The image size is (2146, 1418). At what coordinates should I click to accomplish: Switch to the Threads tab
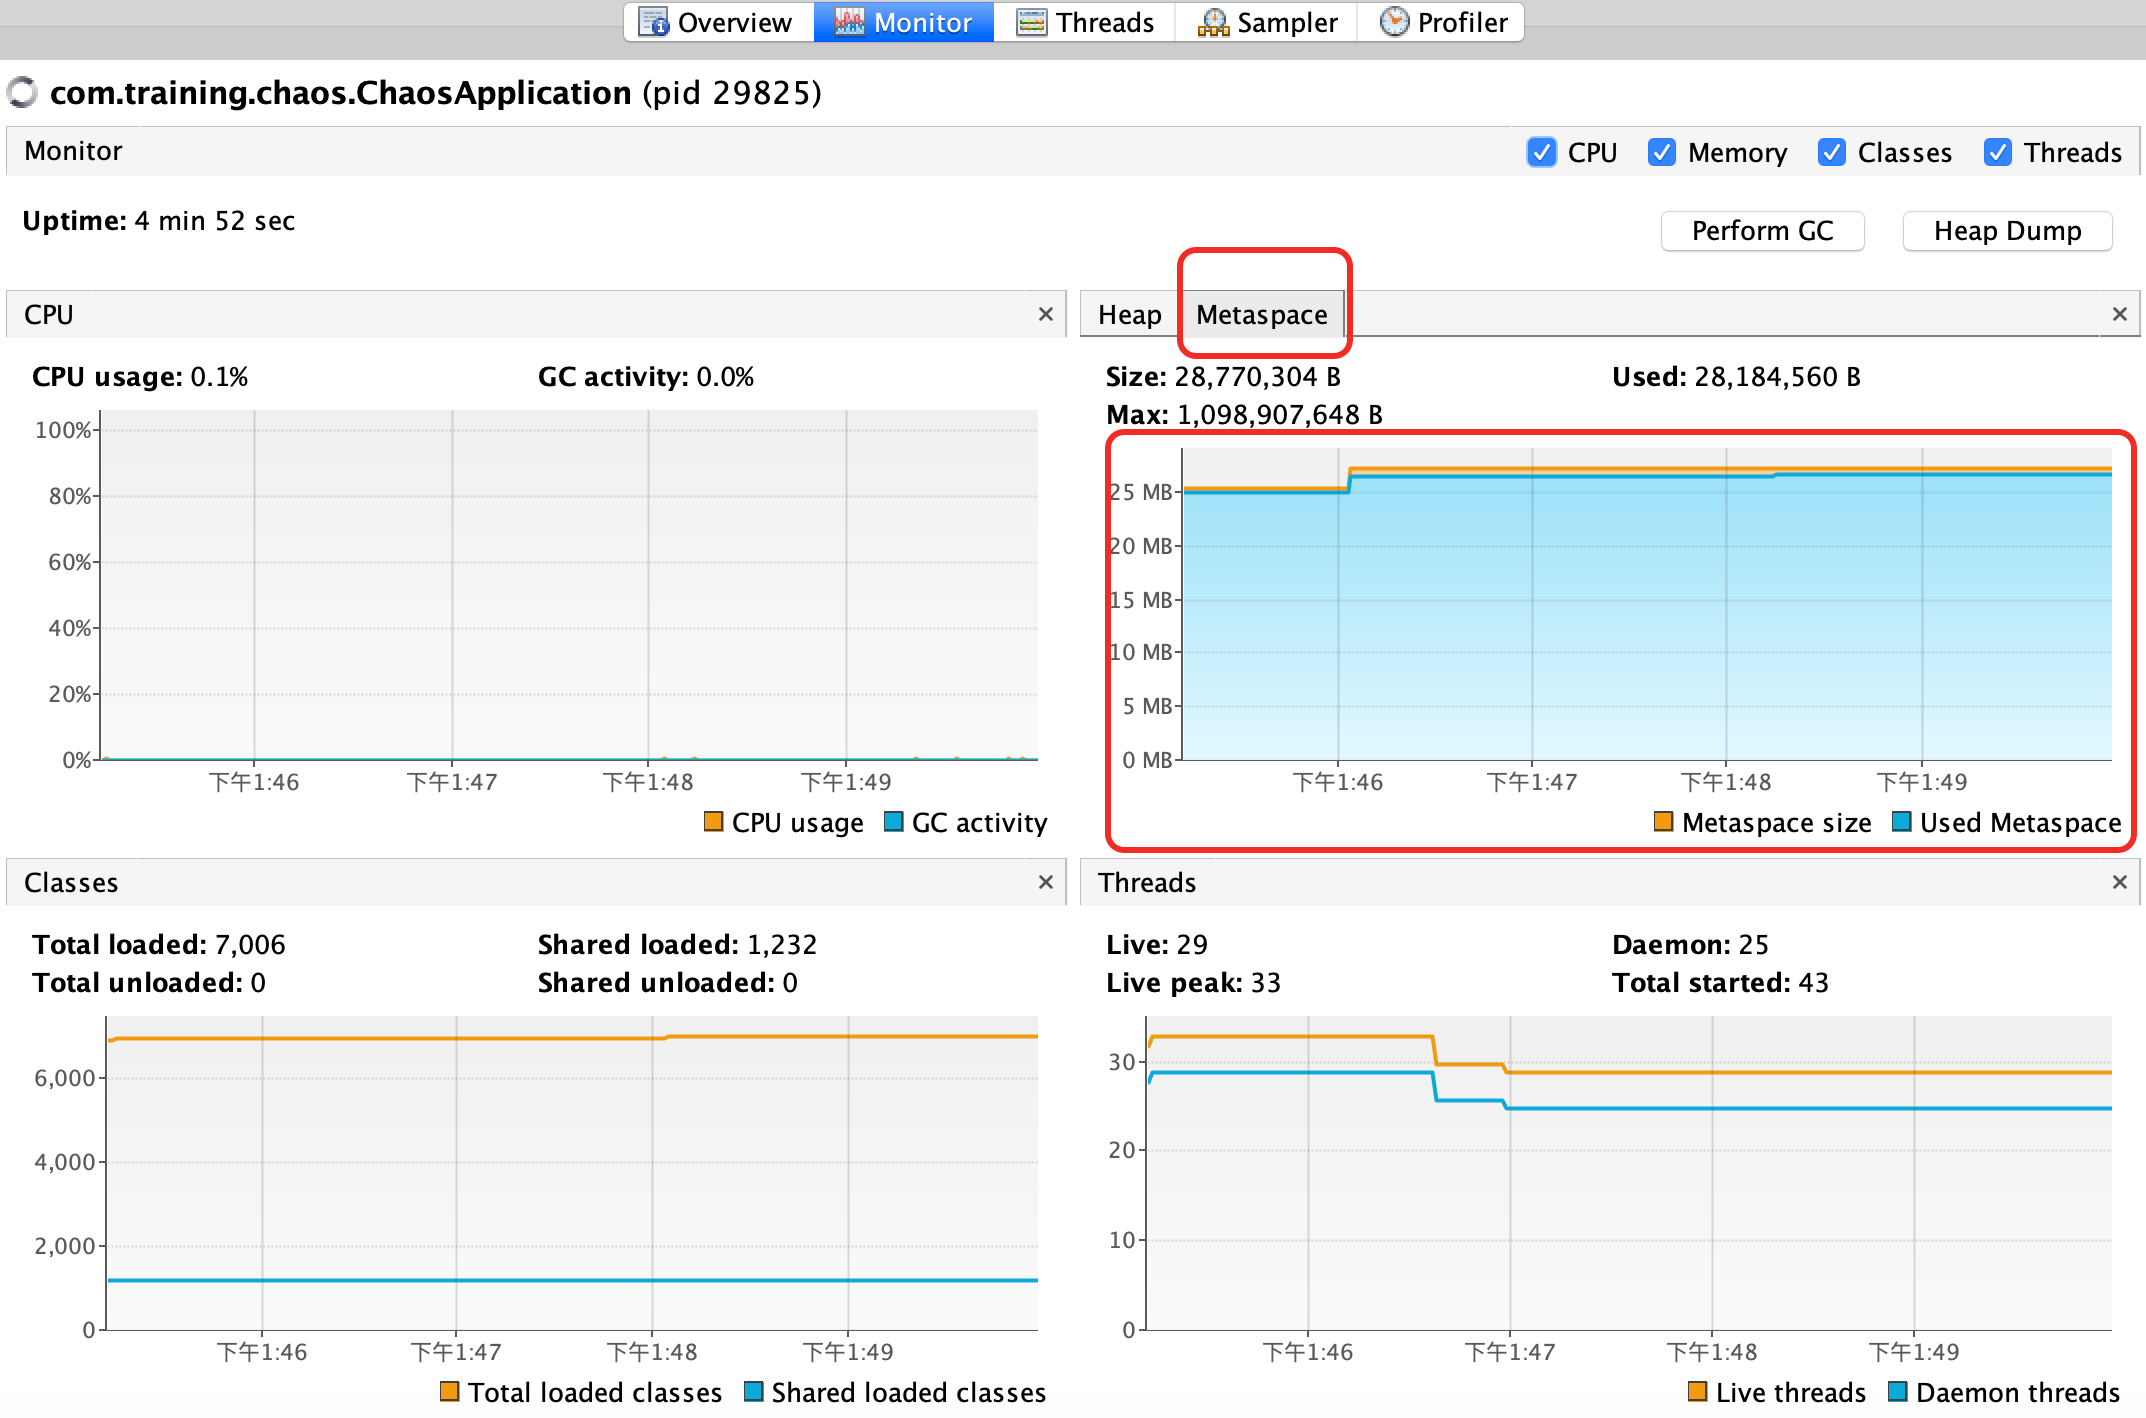tap(1085, 22)
